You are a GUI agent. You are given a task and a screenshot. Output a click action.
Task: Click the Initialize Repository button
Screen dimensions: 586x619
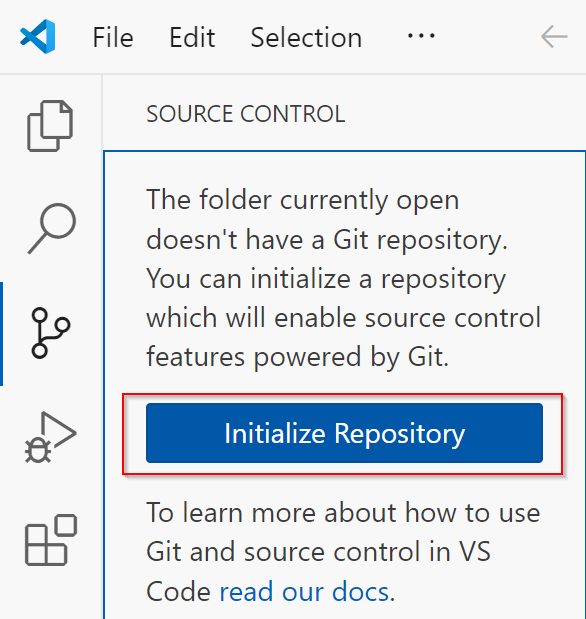(x=344, y=433)
